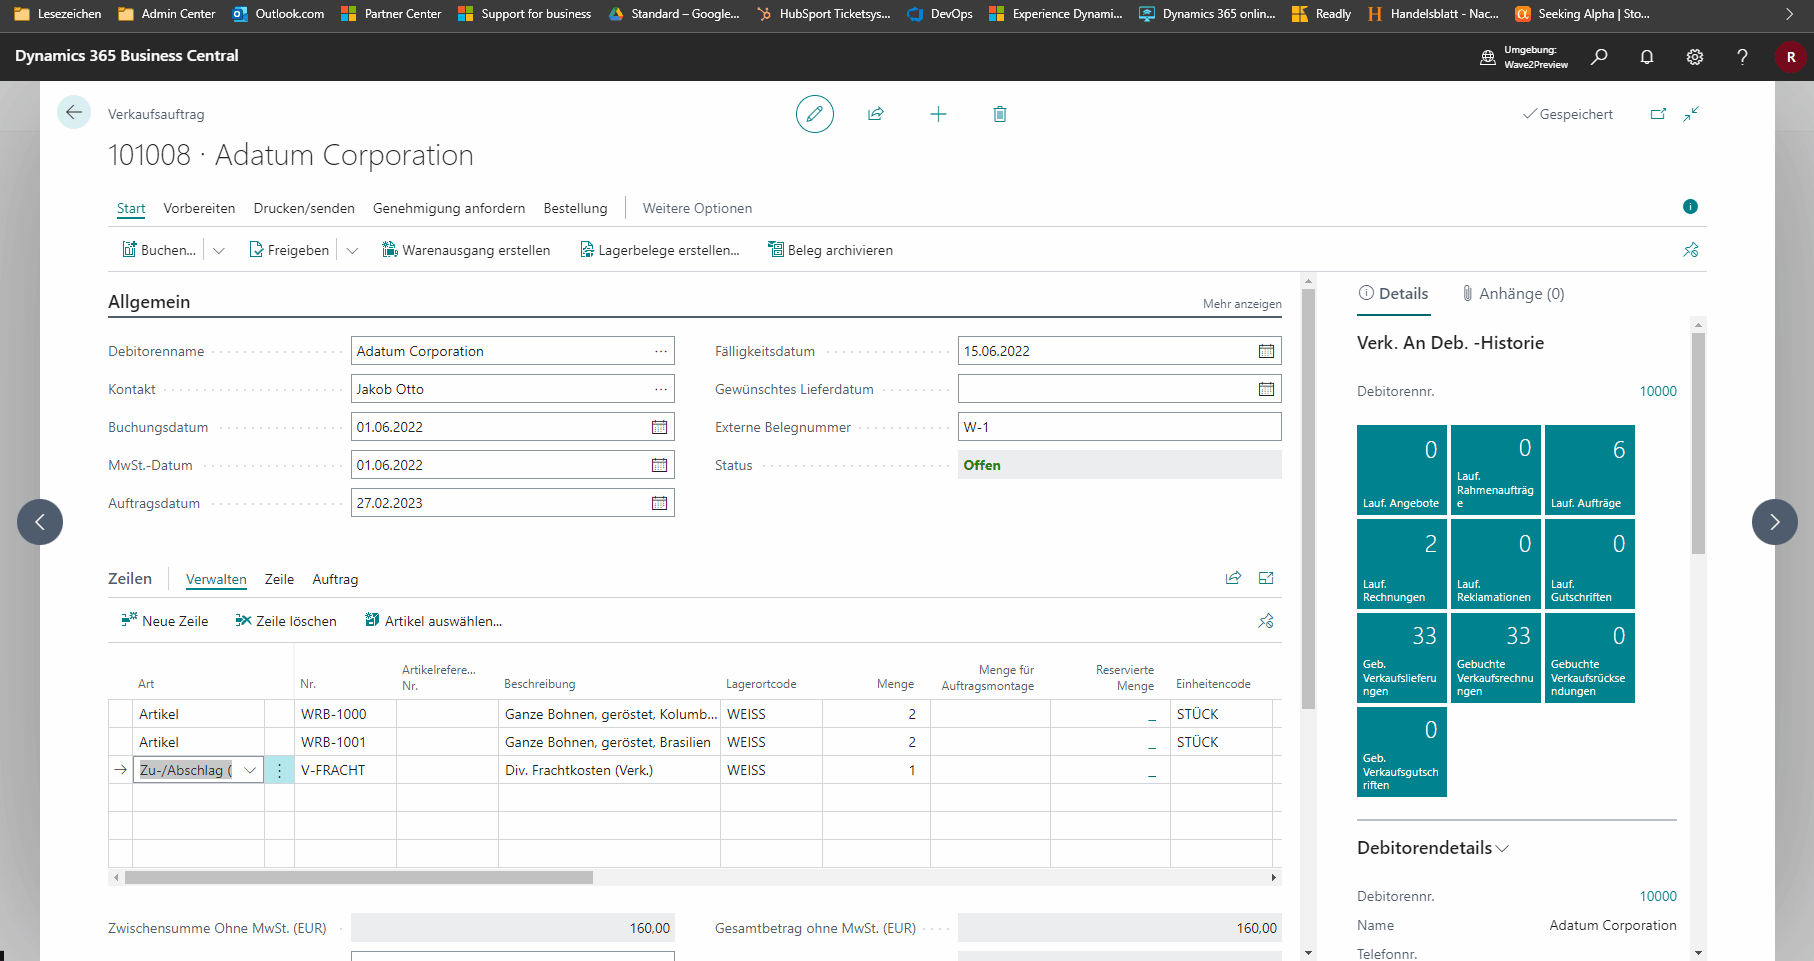Screen dimensions: 1814x961
Task: Open notifications bell icon
Action: coord(1647,57)
